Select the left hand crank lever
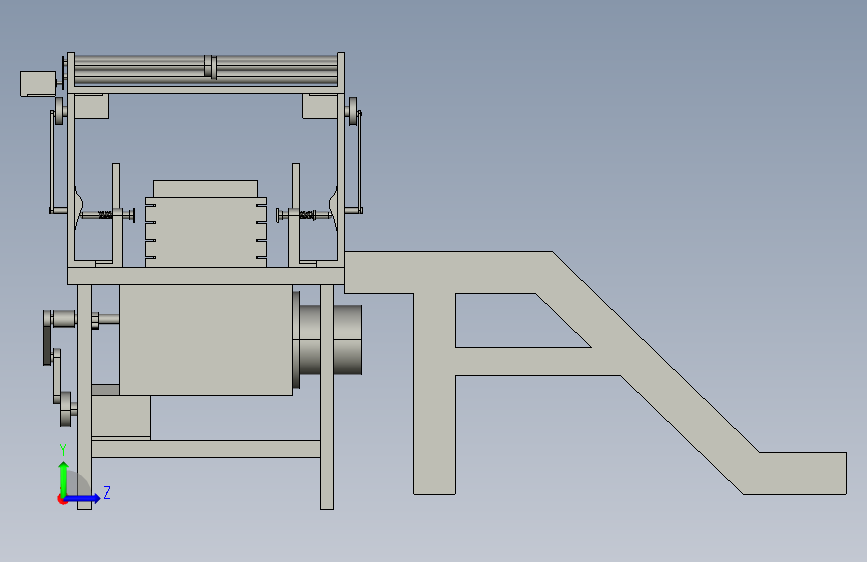 tap(53, 162)
